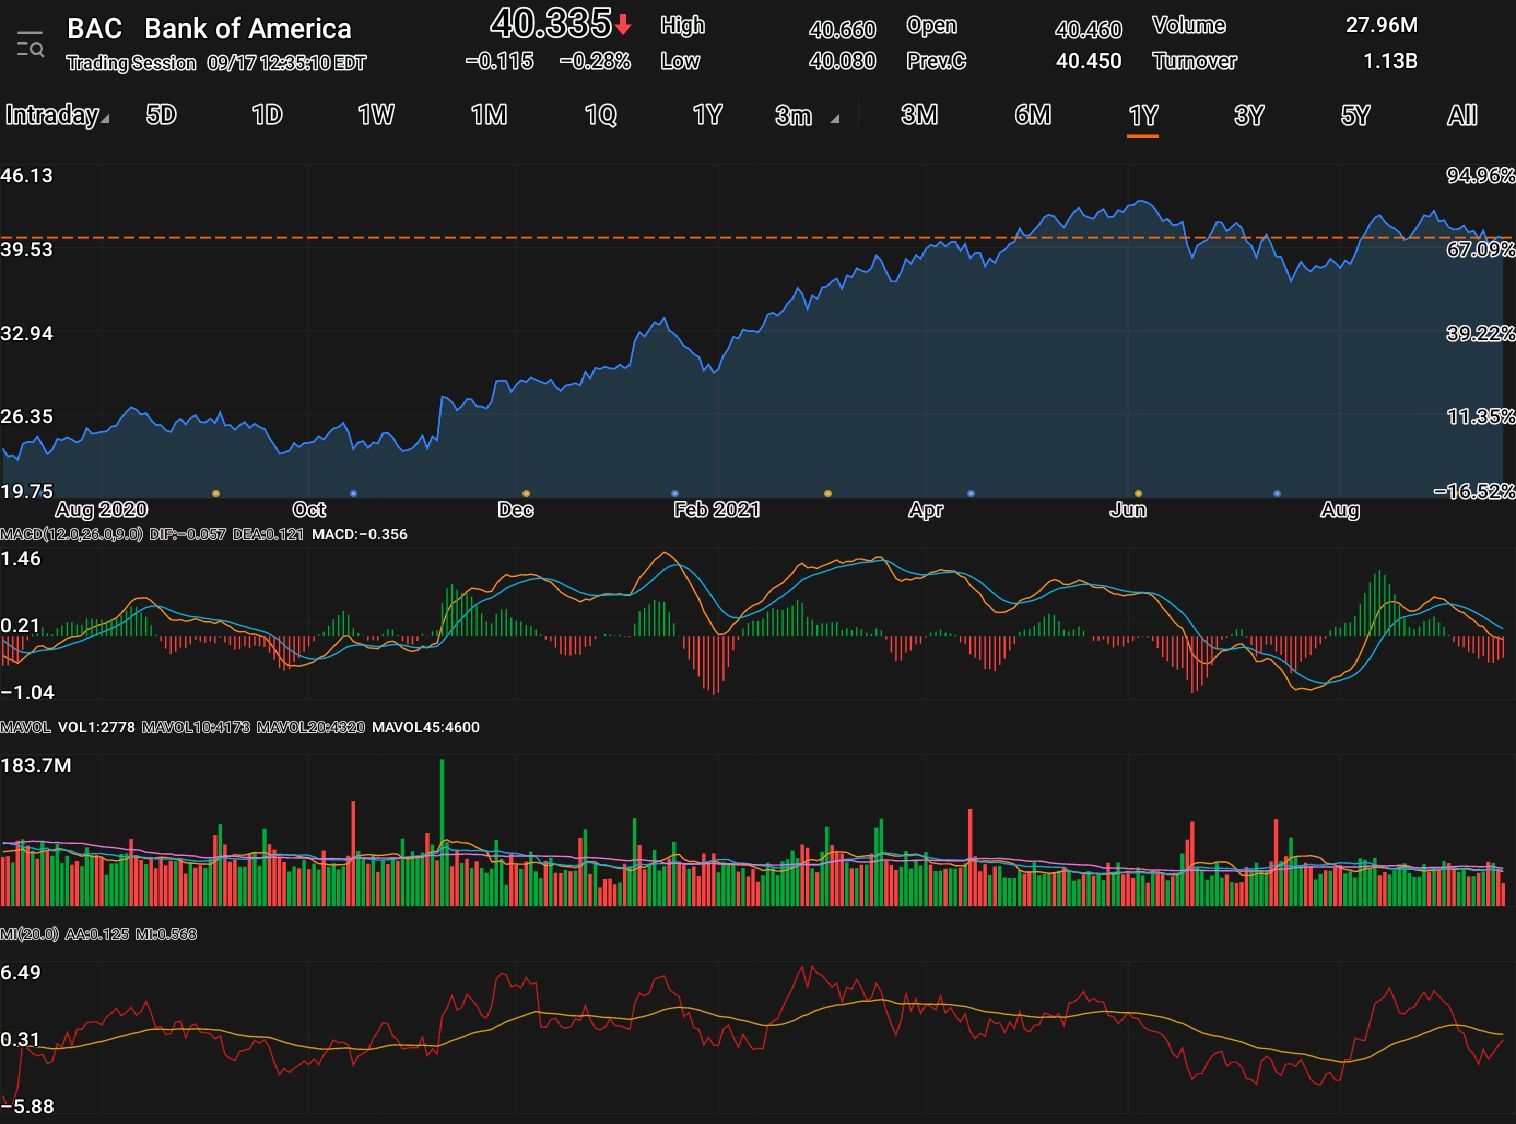
Task: Click the 94.96% percentage axis label
Action: [x=1481, y=175]
